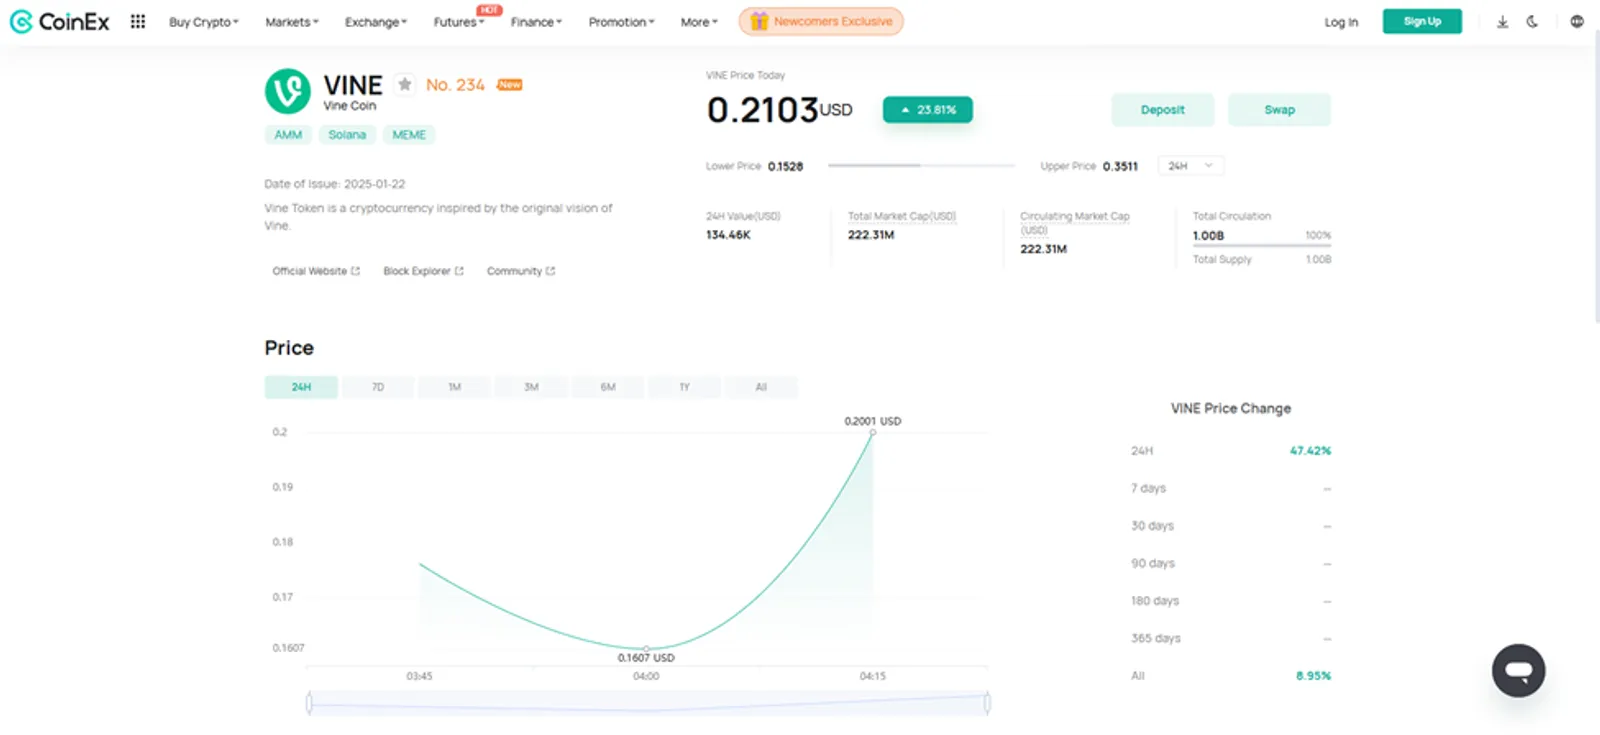The image size is (1600, 735).
Task: Click the 0.2103 USD price
Action: click(780, 110)
